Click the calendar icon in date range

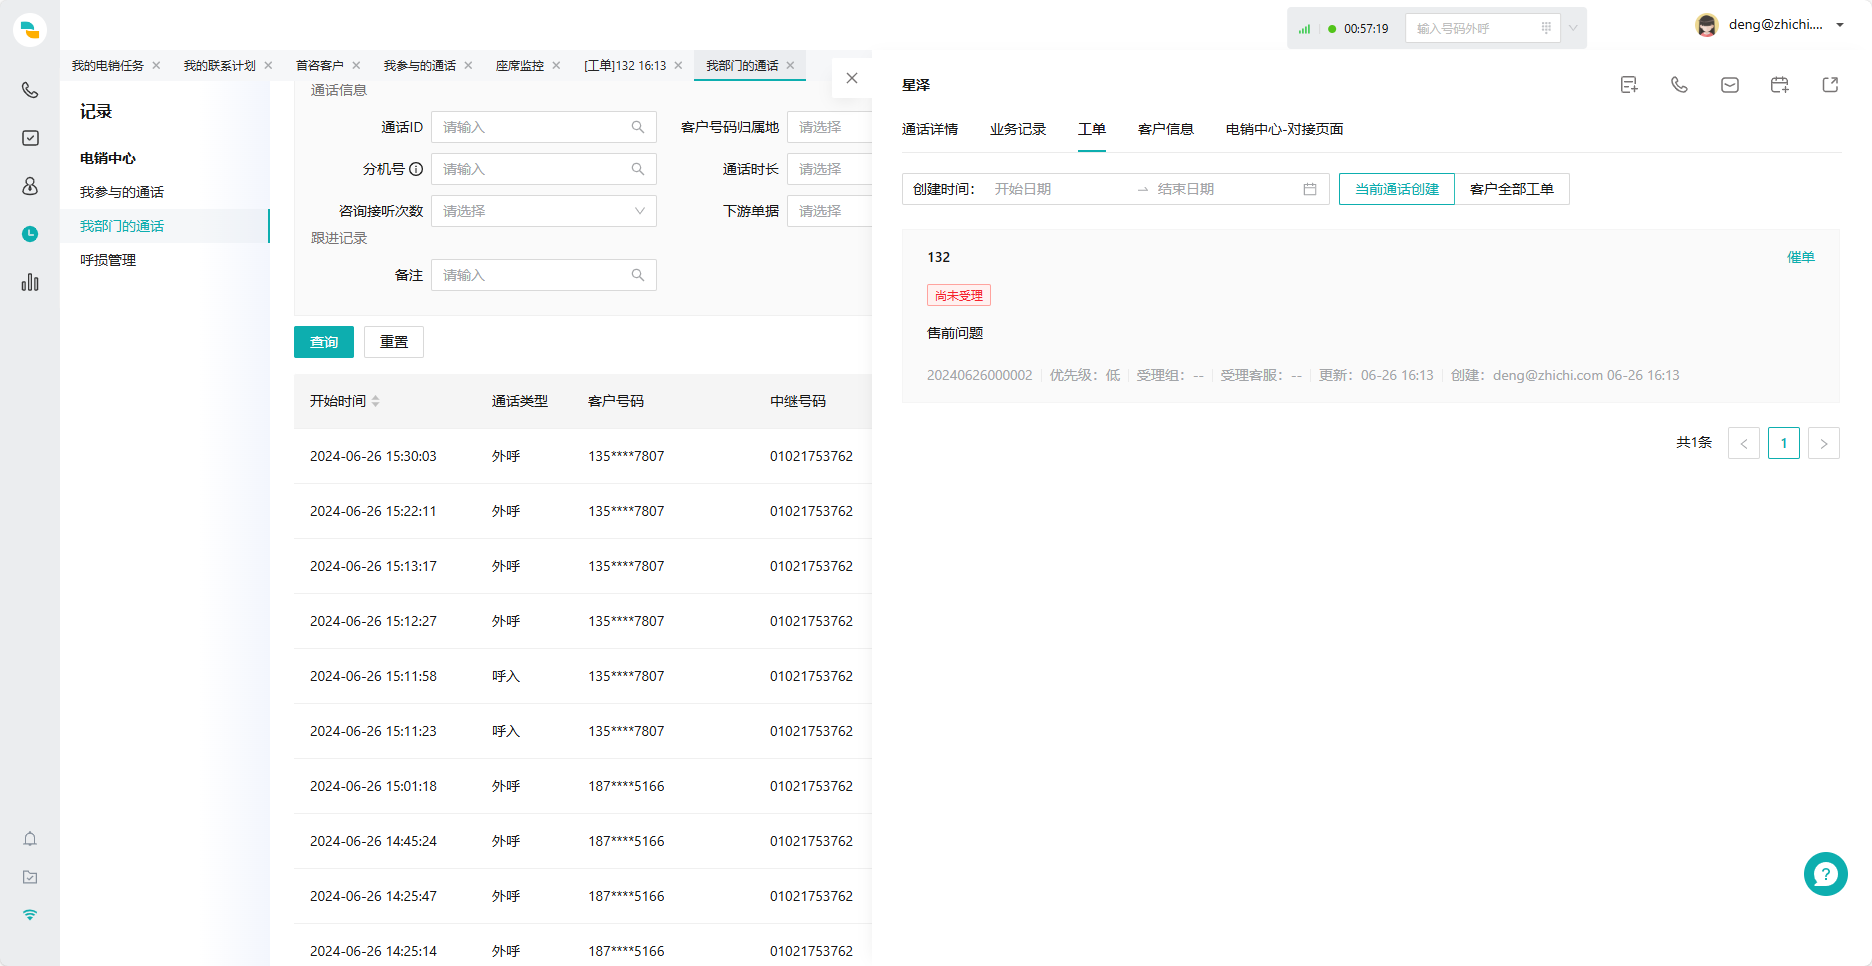point(1310,189)
